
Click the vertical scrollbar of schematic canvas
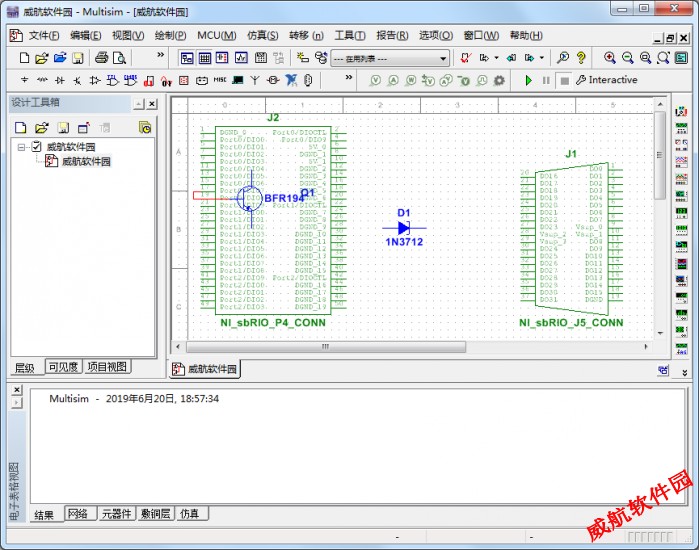[x=660, y=154]
